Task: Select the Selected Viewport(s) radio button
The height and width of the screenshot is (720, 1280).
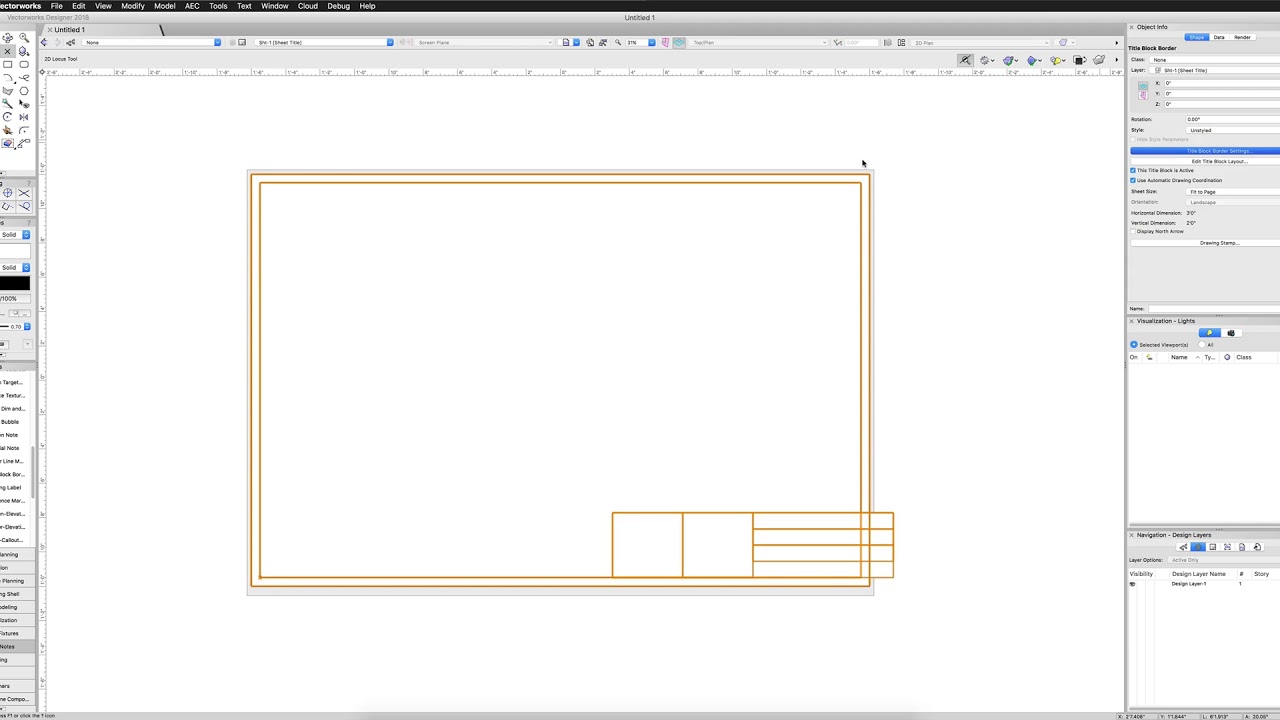Action: point(1133,345)
